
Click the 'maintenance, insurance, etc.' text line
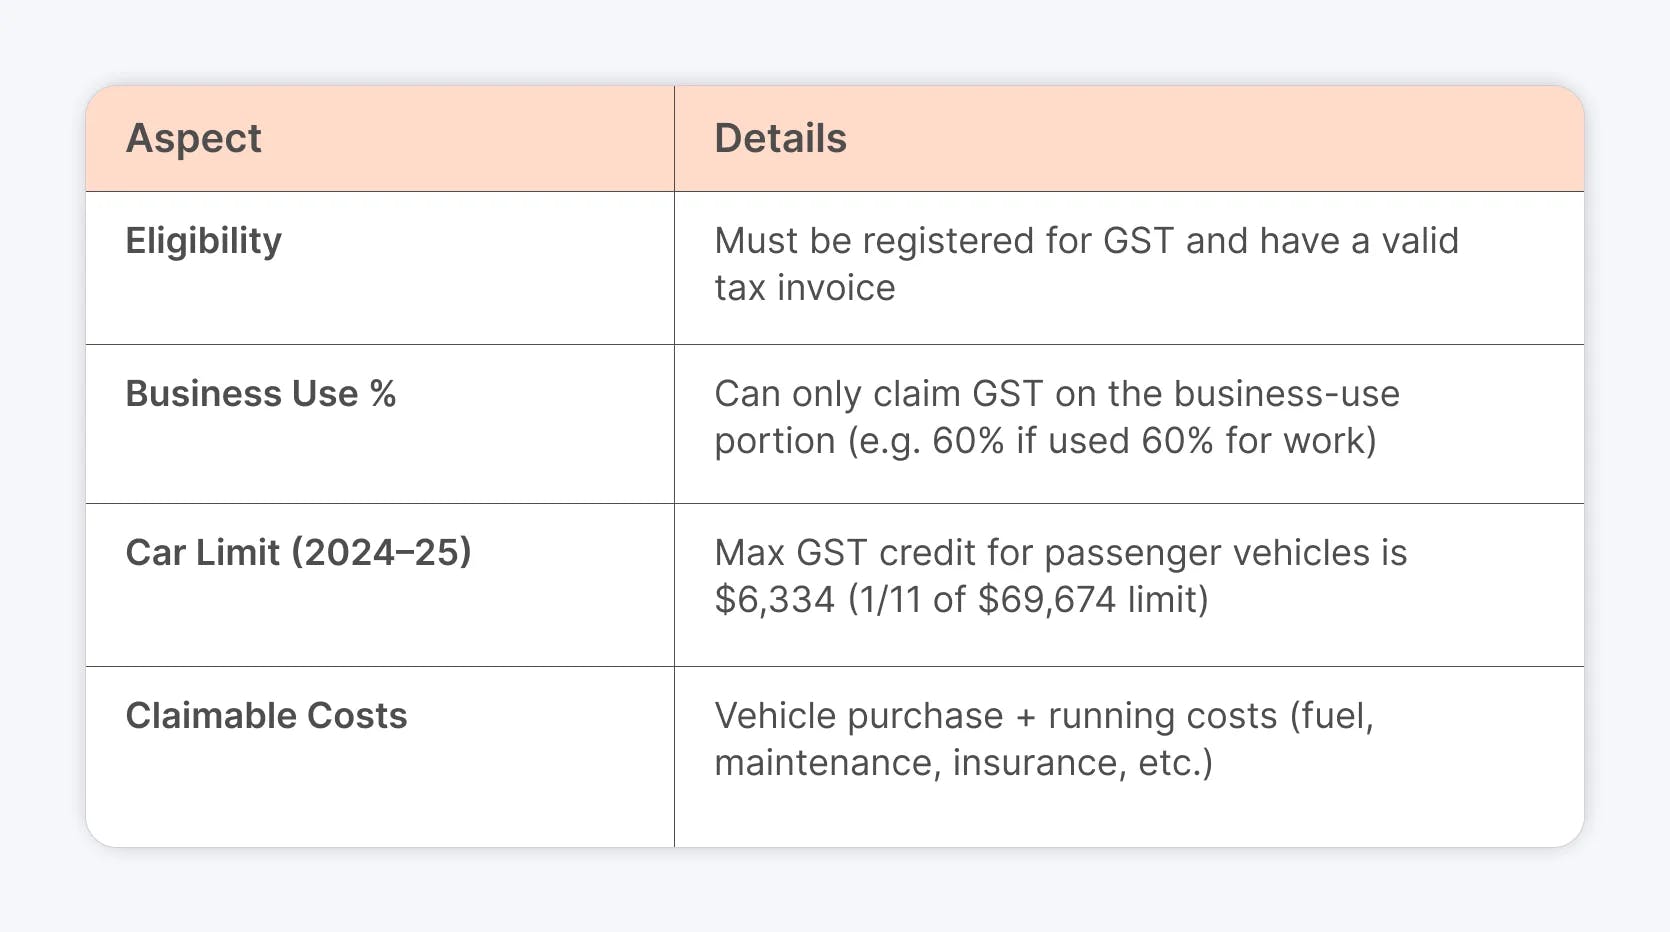tap(962, 763)
